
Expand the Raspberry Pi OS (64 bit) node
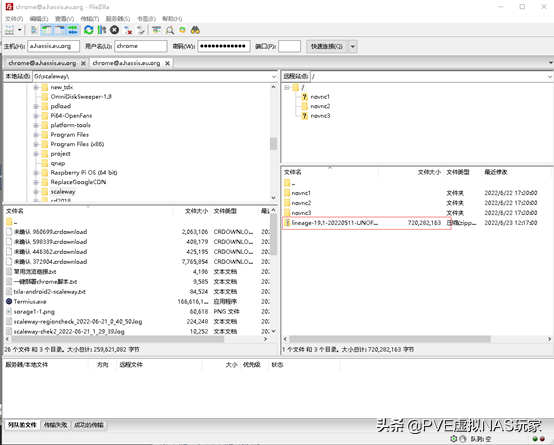tap(36, 173)
